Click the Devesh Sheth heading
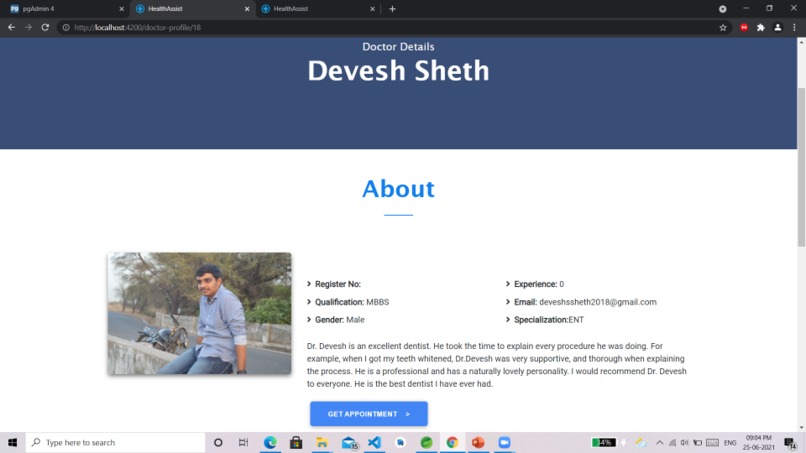The height and width of the screenshot is (453, 806). [398, 71]
